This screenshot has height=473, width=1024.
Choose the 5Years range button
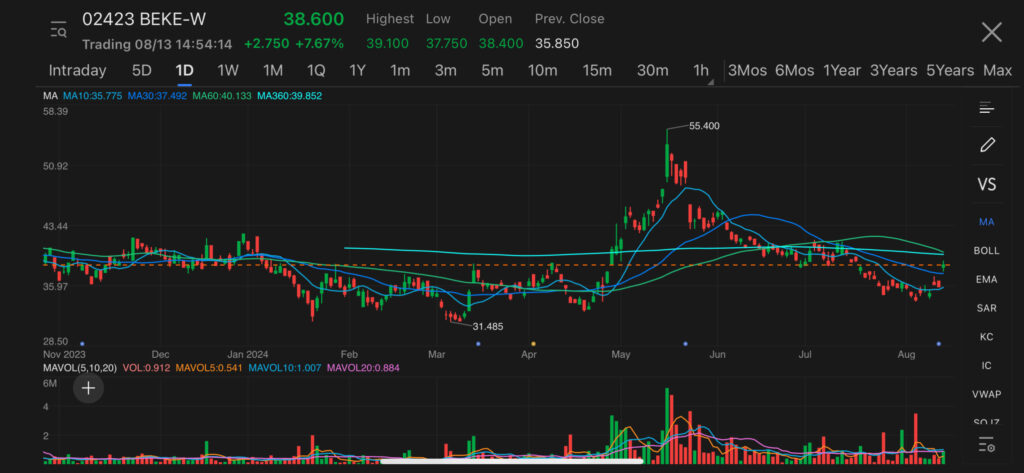949,70
